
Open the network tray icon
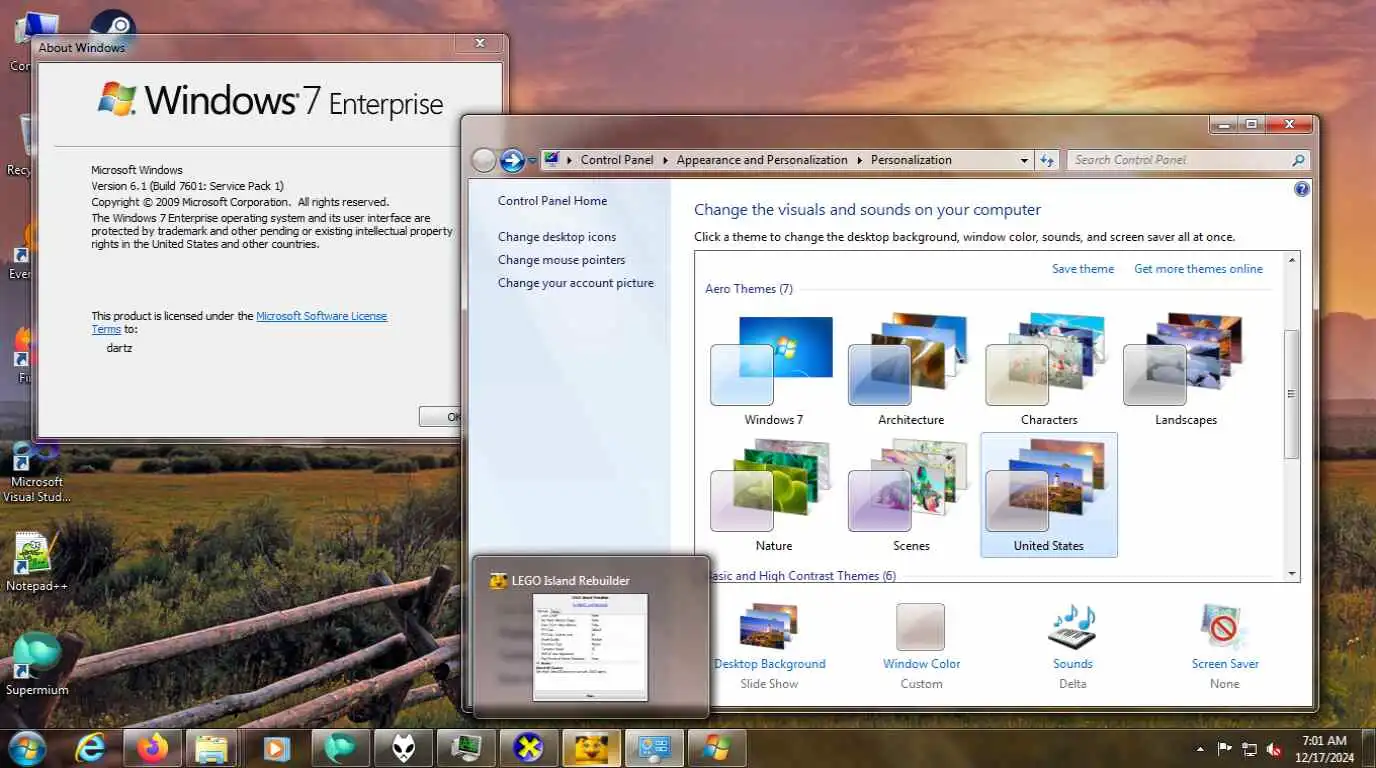pyautogui.click(x=1250, y=749)
